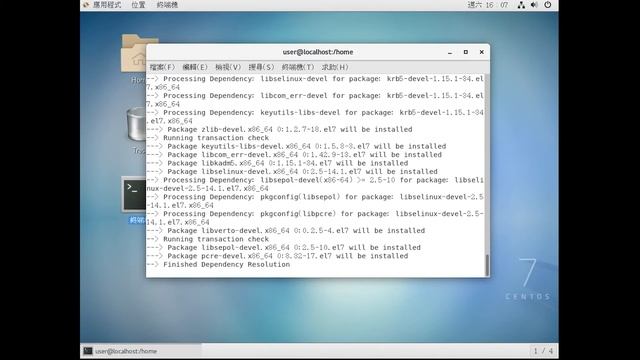
Task: Click the 'Package libcom_err-devel.x86_64' line
Action: pos(294,155)
